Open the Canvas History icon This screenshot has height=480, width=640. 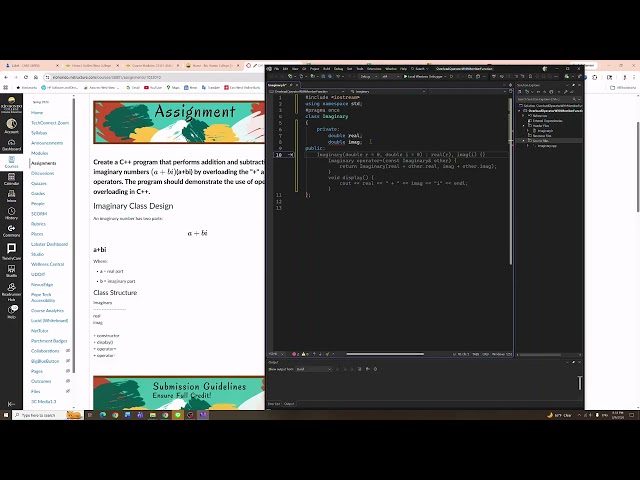point(11,213)
